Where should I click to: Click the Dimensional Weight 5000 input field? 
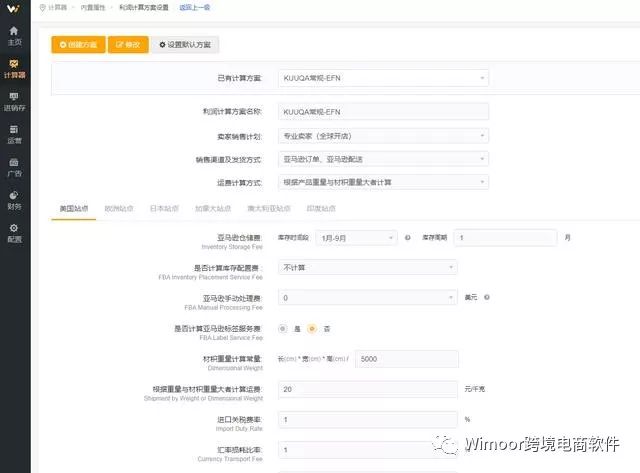click(407, 359)
